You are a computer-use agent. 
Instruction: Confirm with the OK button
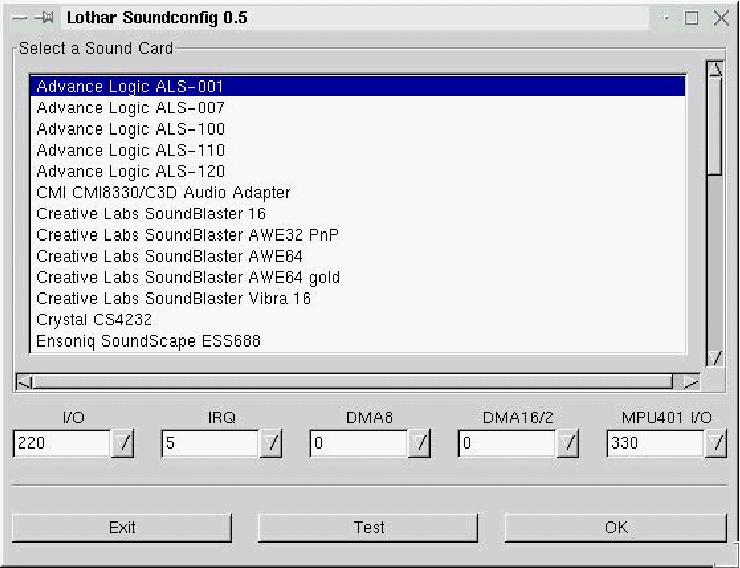click(x=616, y=527)
